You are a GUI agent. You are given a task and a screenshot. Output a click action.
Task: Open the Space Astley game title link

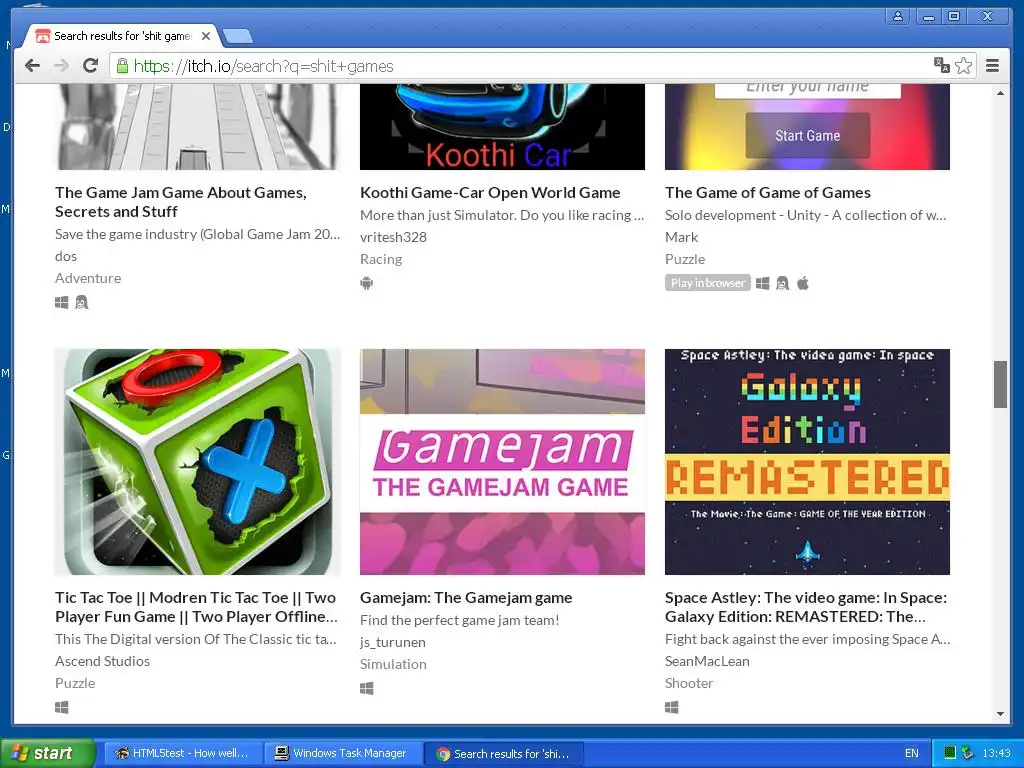[806, 607]
